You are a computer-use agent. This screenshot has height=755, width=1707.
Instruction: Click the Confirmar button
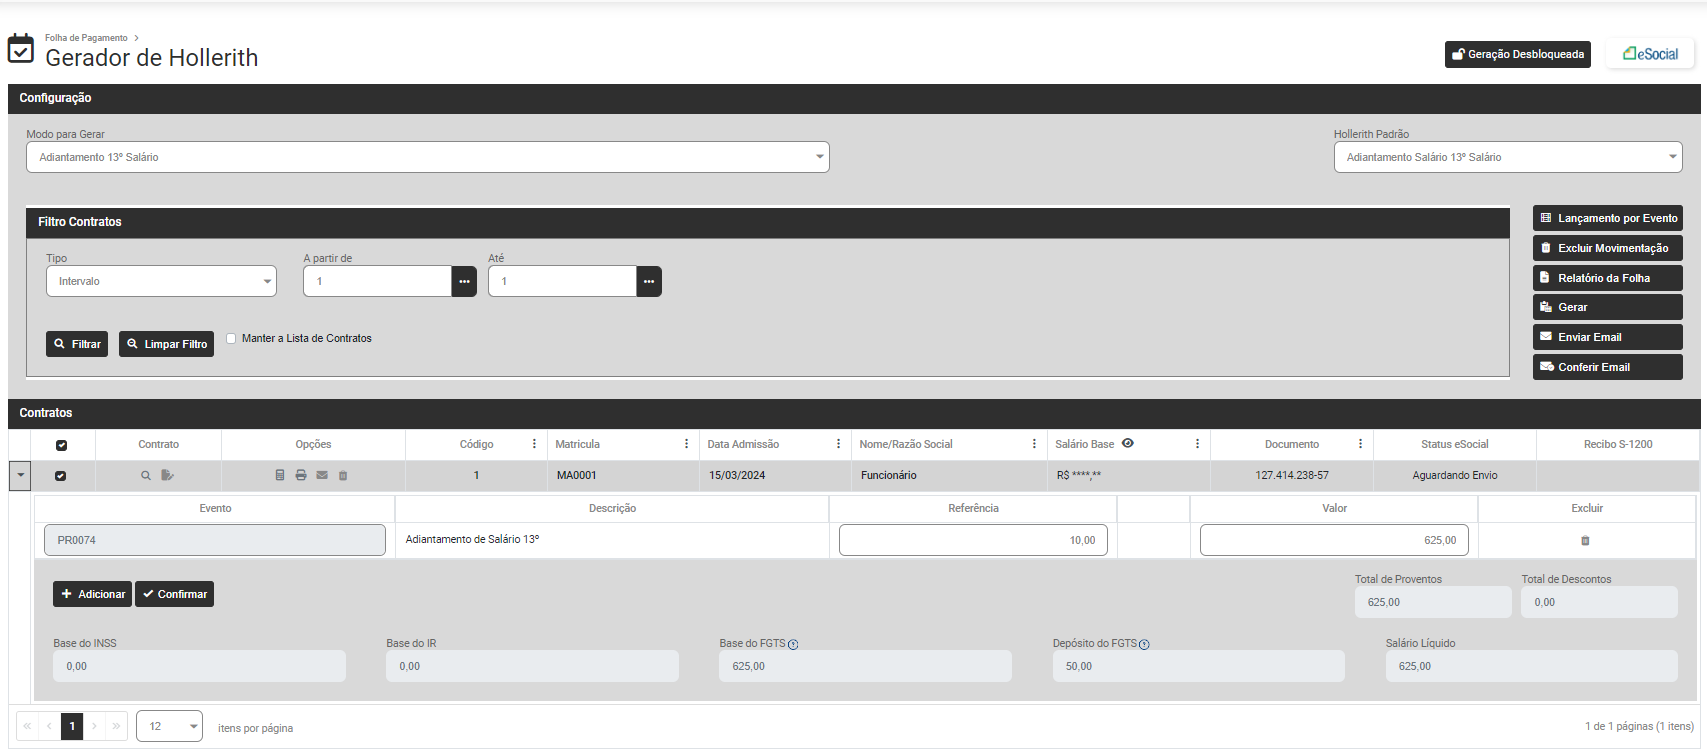[x=174, y=594]
